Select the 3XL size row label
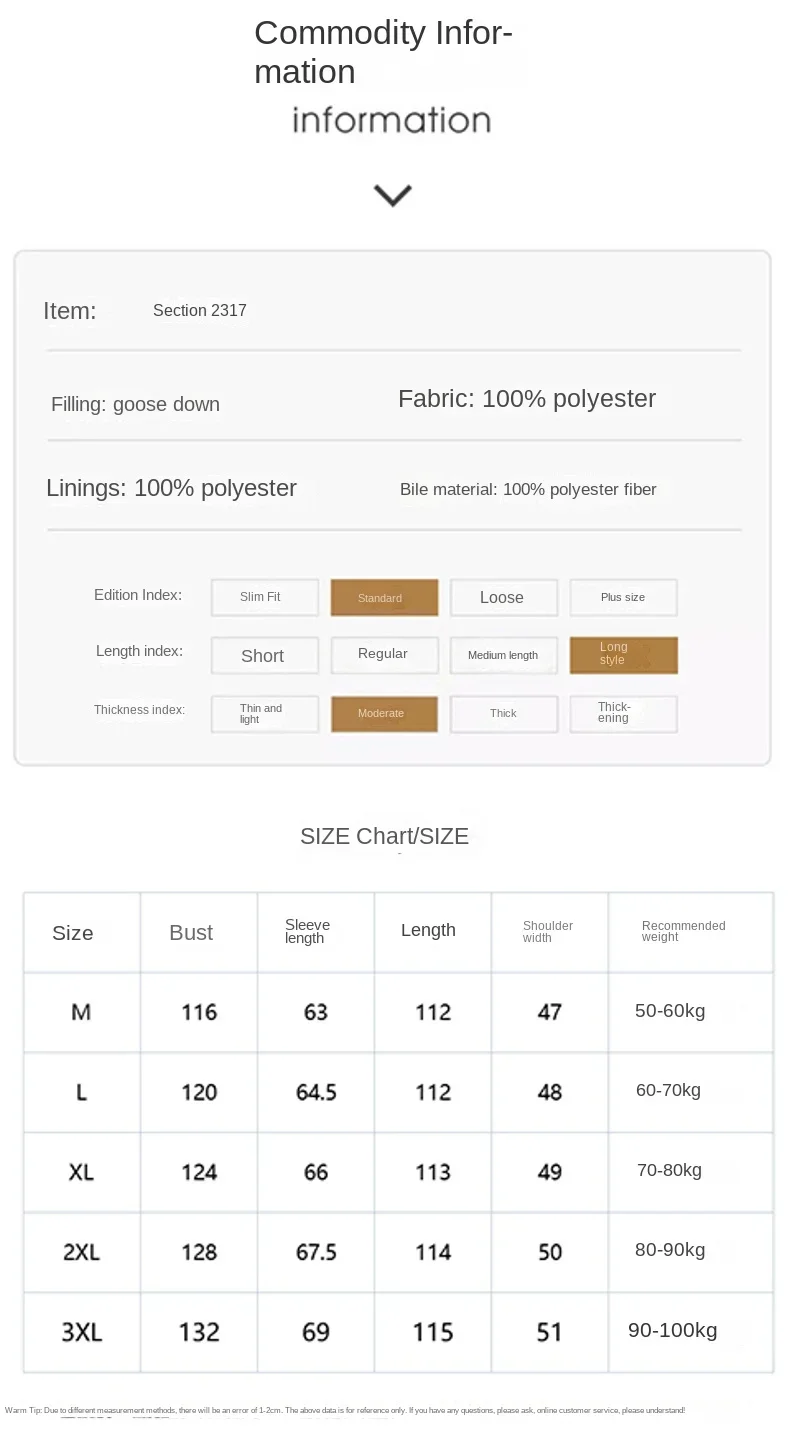The image size is (790, 1441). click(x=82, y=1332)
